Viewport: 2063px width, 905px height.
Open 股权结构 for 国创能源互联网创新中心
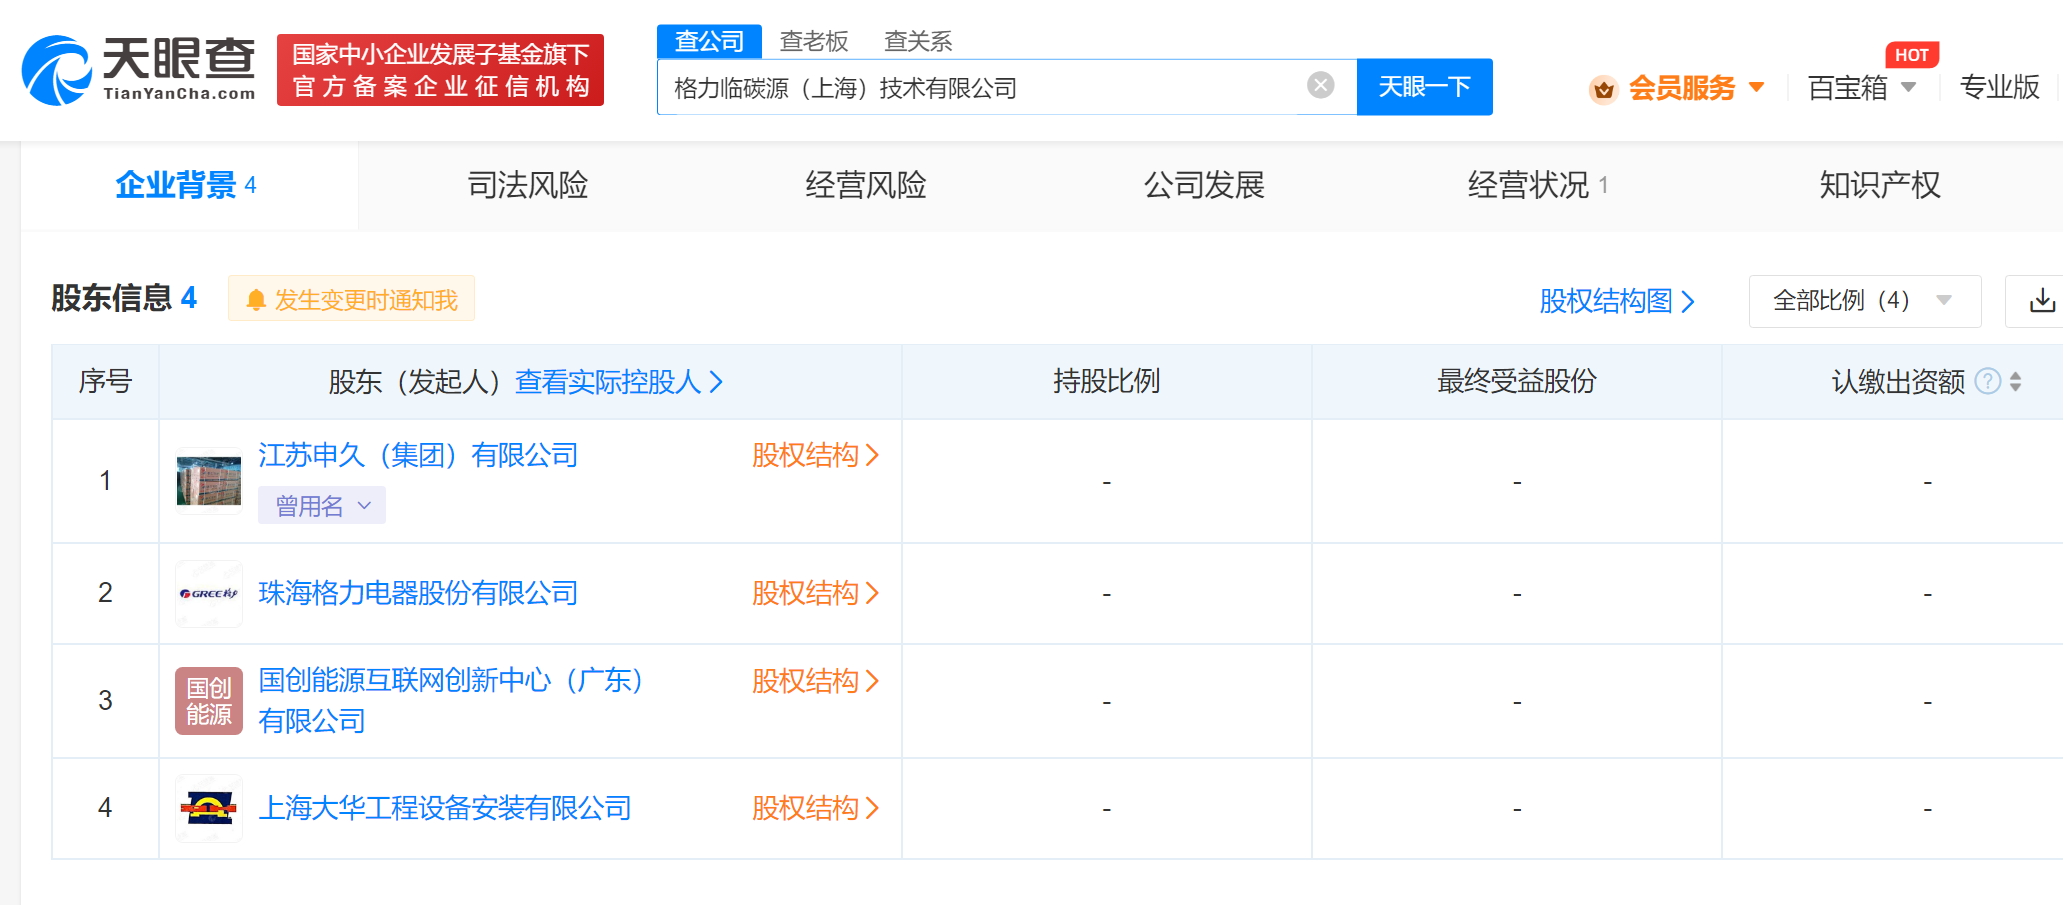(x=815, y=682)
